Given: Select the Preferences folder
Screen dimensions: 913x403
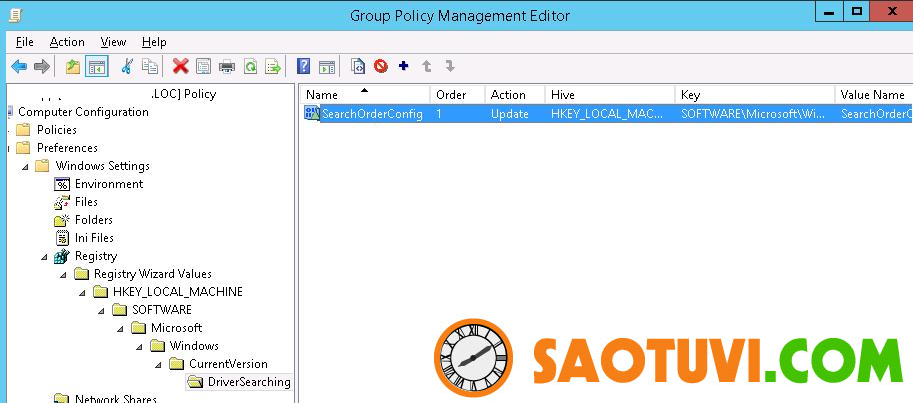Looking at the screenshot, I should (67, 148).
